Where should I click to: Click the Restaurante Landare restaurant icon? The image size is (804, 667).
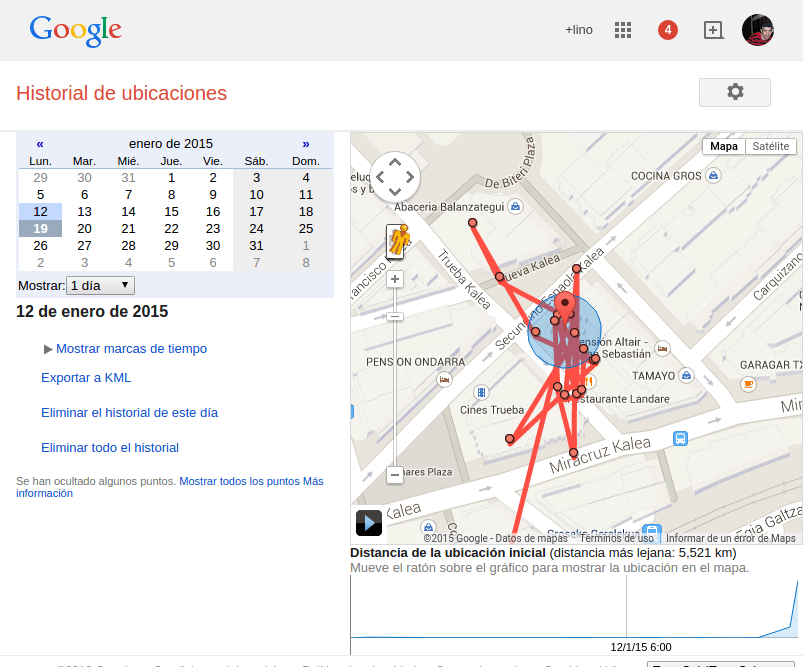589,381
